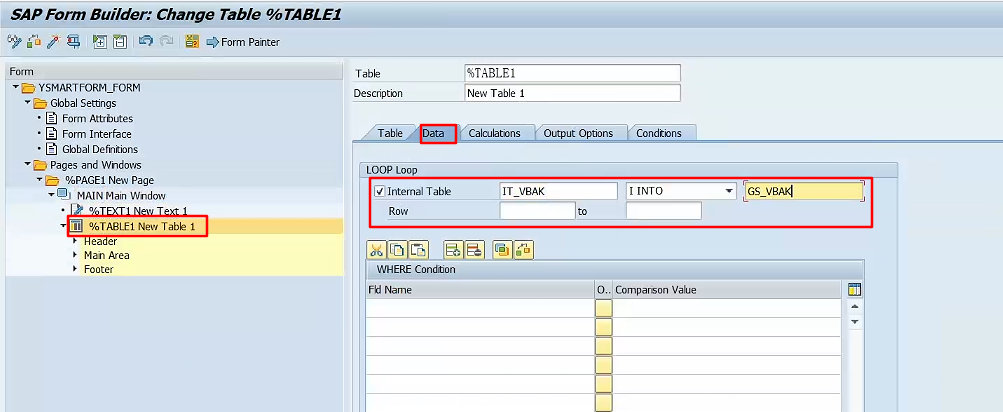Image resolution: width=1003 pixels, height=412 pixels.
Task: Collapse the MAIN Main Window node
Action: tap(51, 194)
